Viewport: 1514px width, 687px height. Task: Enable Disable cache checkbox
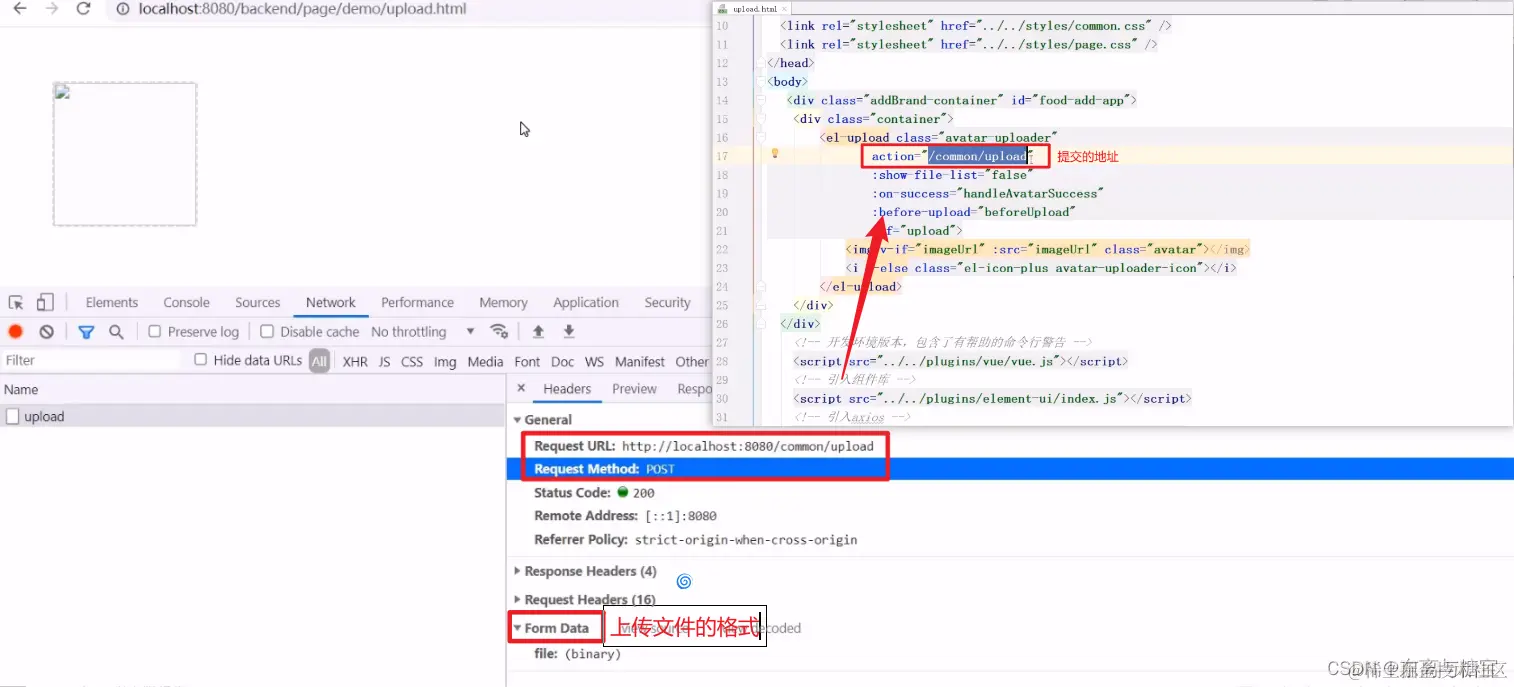tap(267, 332)
